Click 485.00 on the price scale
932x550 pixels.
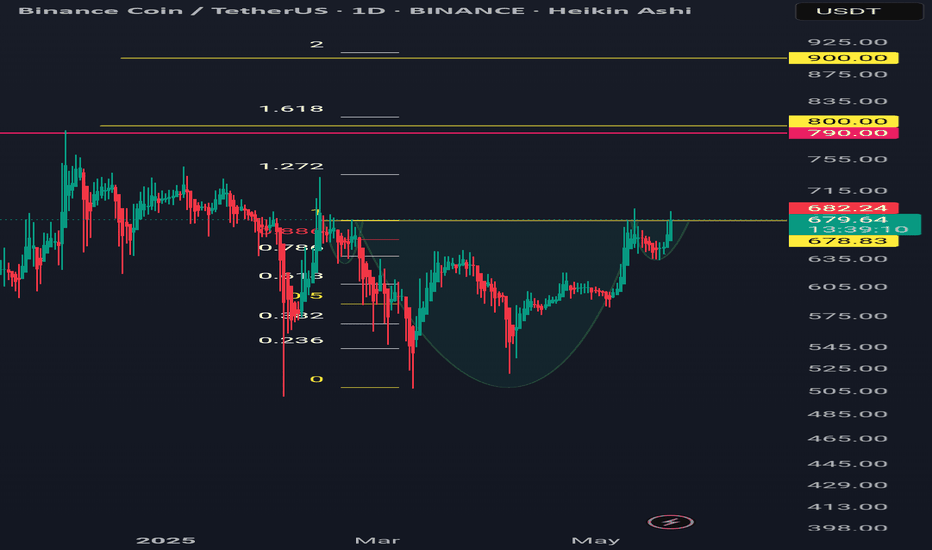(848, 414)
